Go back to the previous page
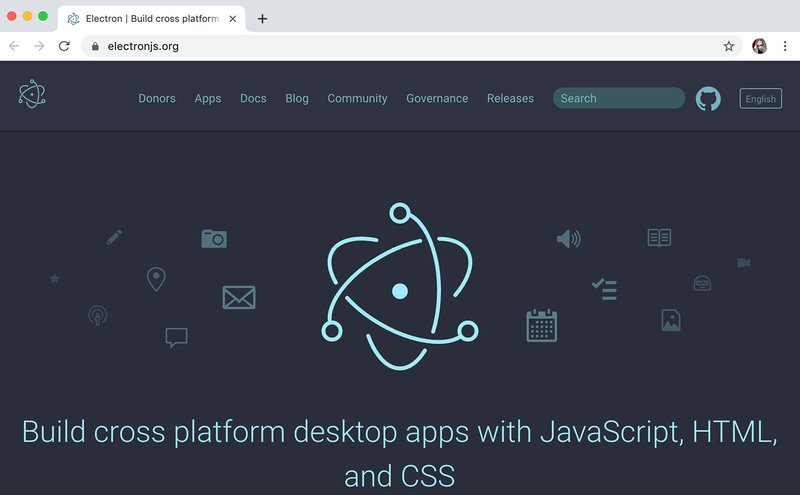 (x=14, y=46)
